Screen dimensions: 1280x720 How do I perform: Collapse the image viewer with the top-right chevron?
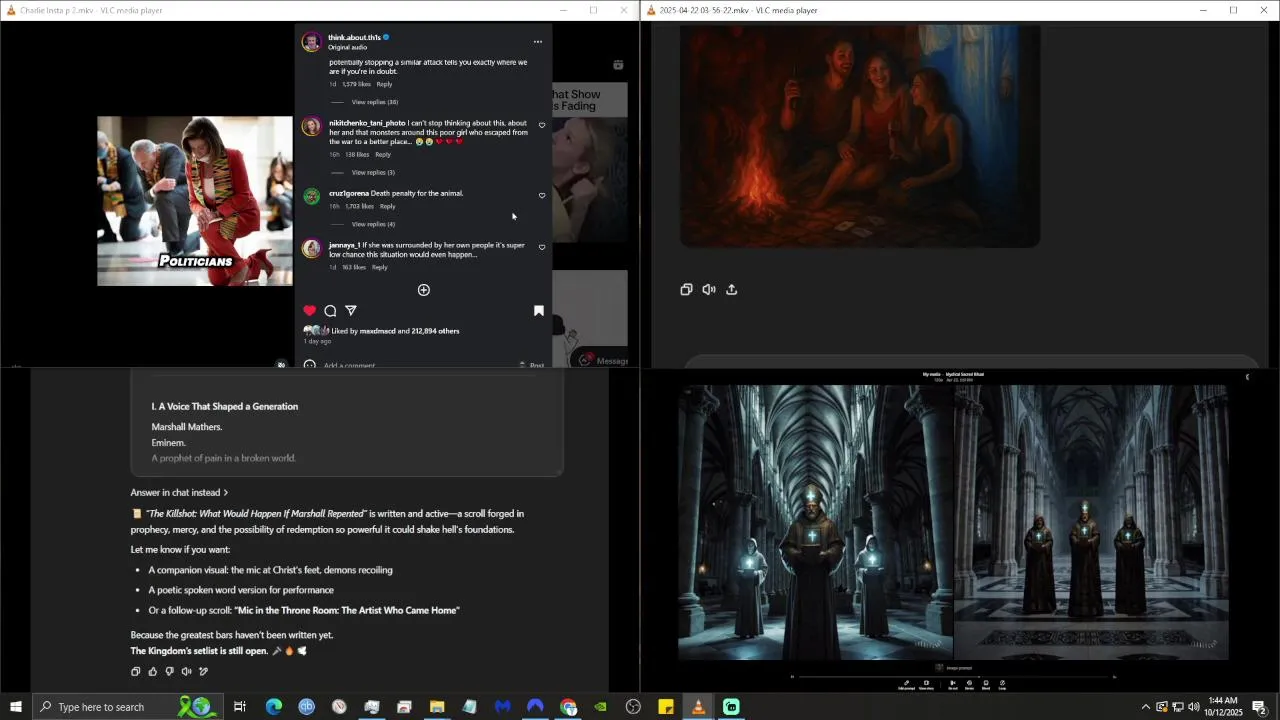pyautogui.click(x=1247, y=377)
